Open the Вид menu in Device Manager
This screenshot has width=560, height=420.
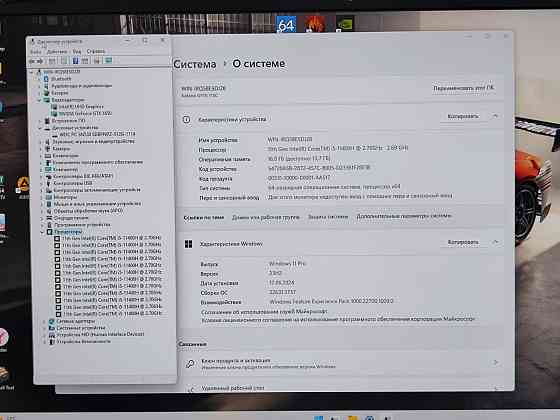point(77,52)
